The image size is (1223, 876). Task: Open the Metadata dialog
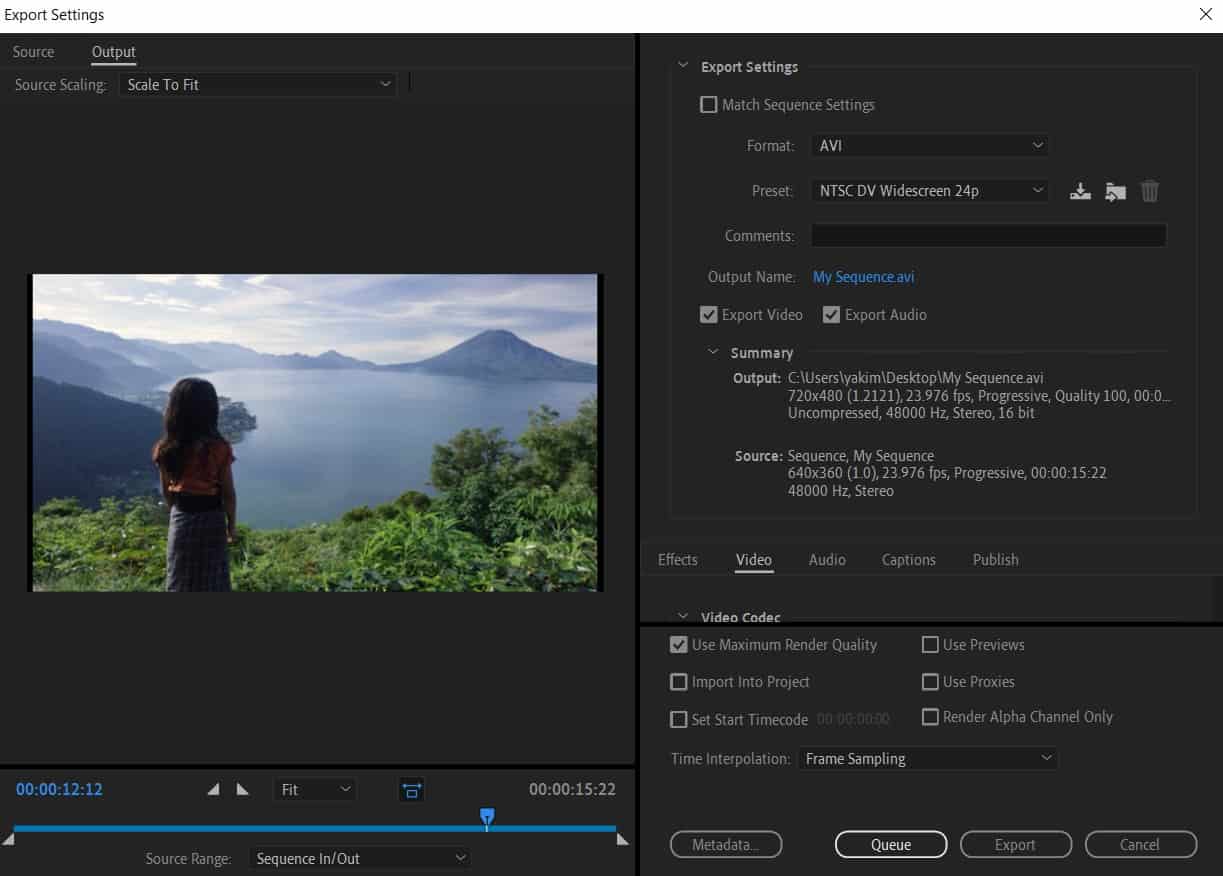pos(726,844)
